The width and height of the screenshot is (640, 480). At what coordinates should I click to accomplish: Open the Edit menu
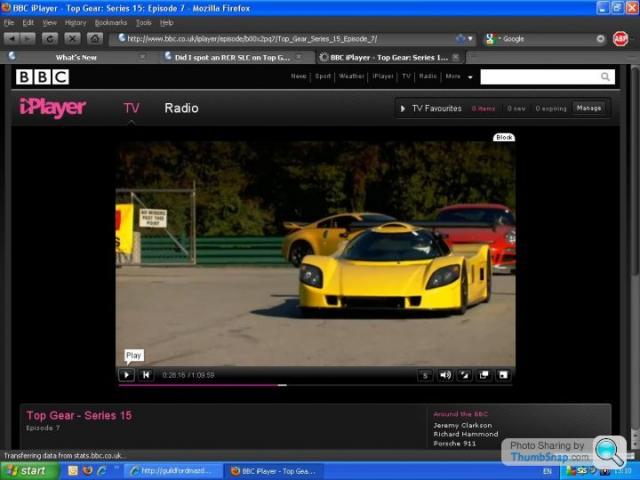(x=28, y=23)
